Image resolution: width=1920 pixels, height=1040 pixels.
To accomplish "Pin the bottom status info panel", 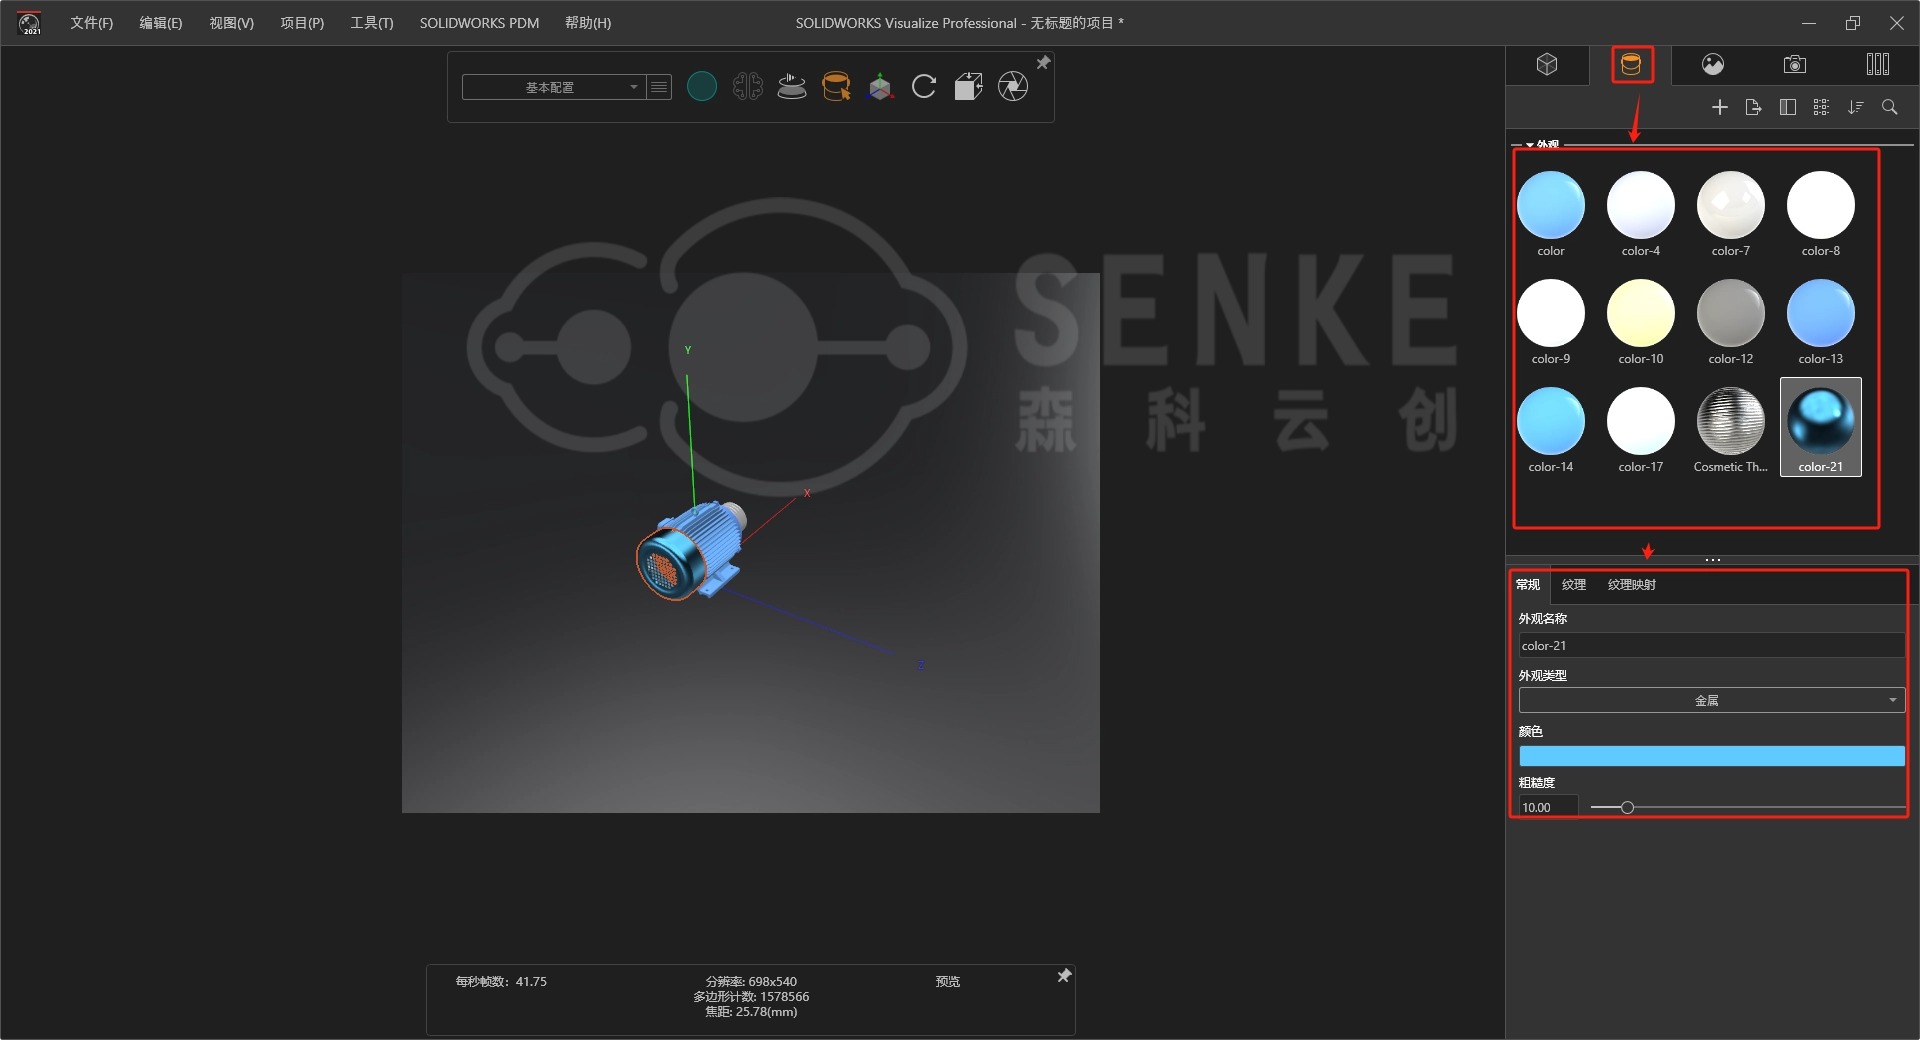I will point(1064,976).
